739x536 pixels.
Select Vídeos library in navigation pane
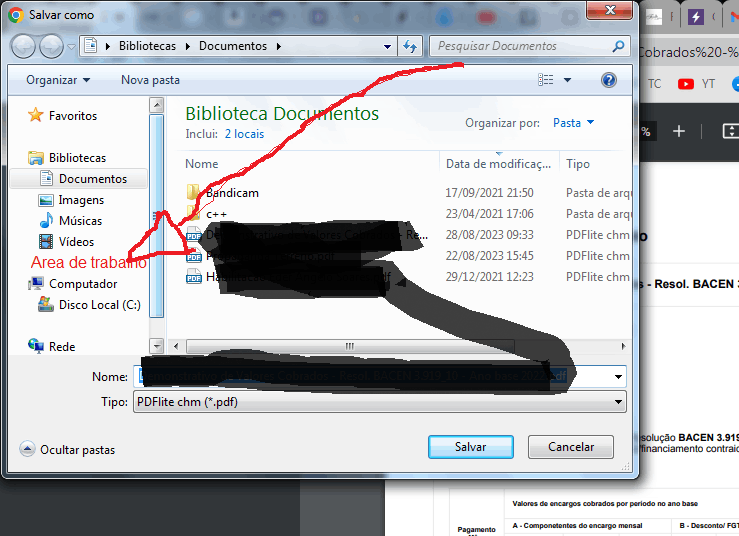76,242
